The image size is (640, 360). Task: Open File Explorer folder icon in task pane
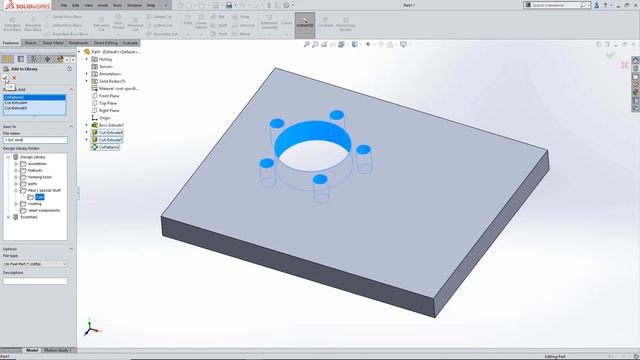point(636,76)
